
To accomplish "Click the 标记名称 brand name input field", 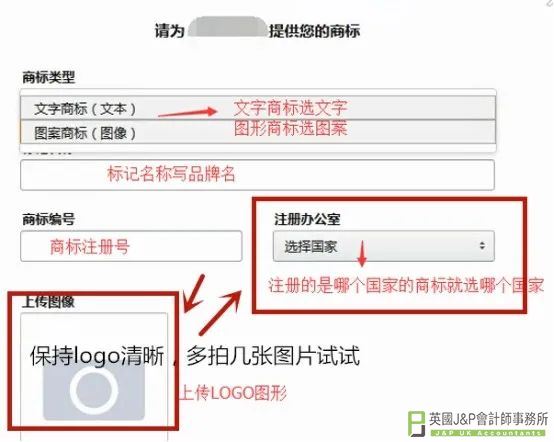I will 257,175.
